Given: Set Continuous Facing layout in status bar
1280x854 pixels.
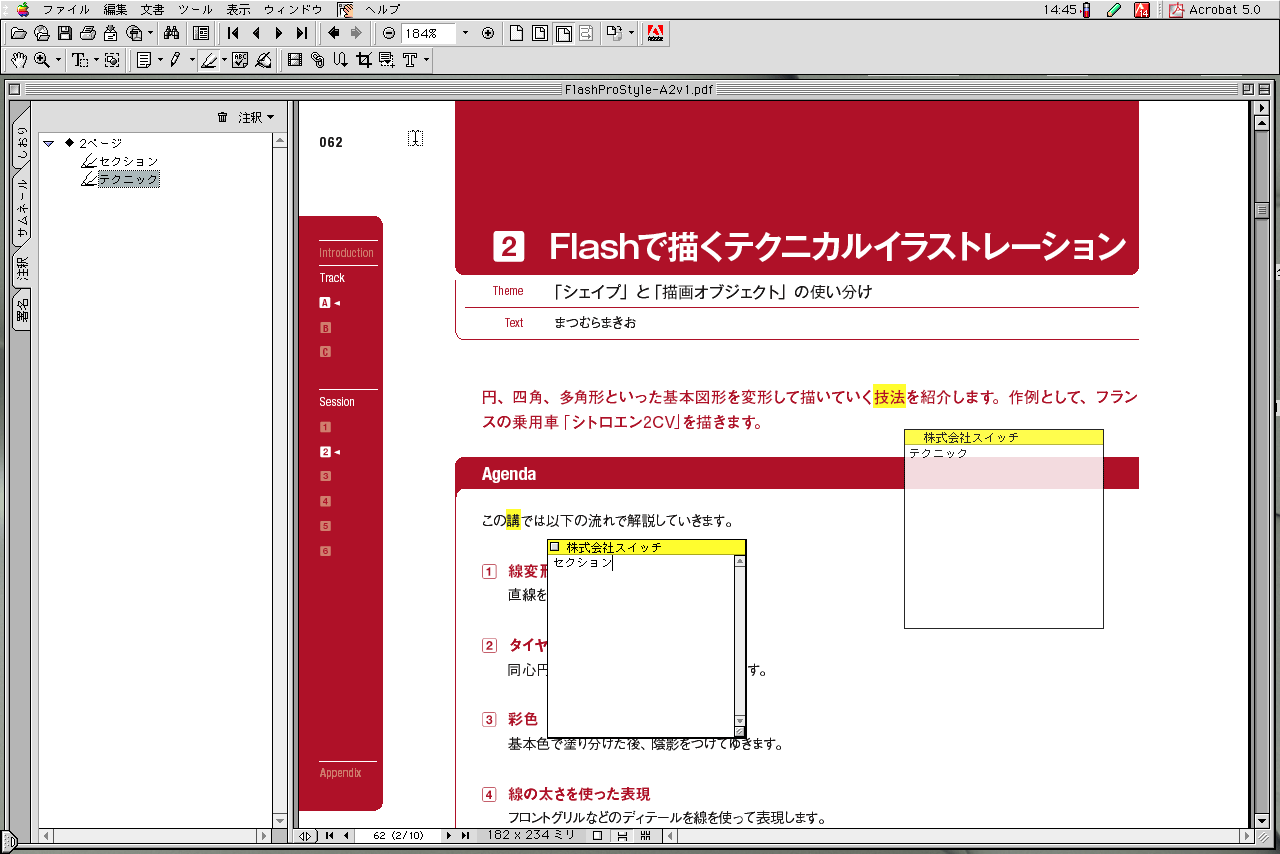Looking at the screenshot, I should tap(646, 835).
